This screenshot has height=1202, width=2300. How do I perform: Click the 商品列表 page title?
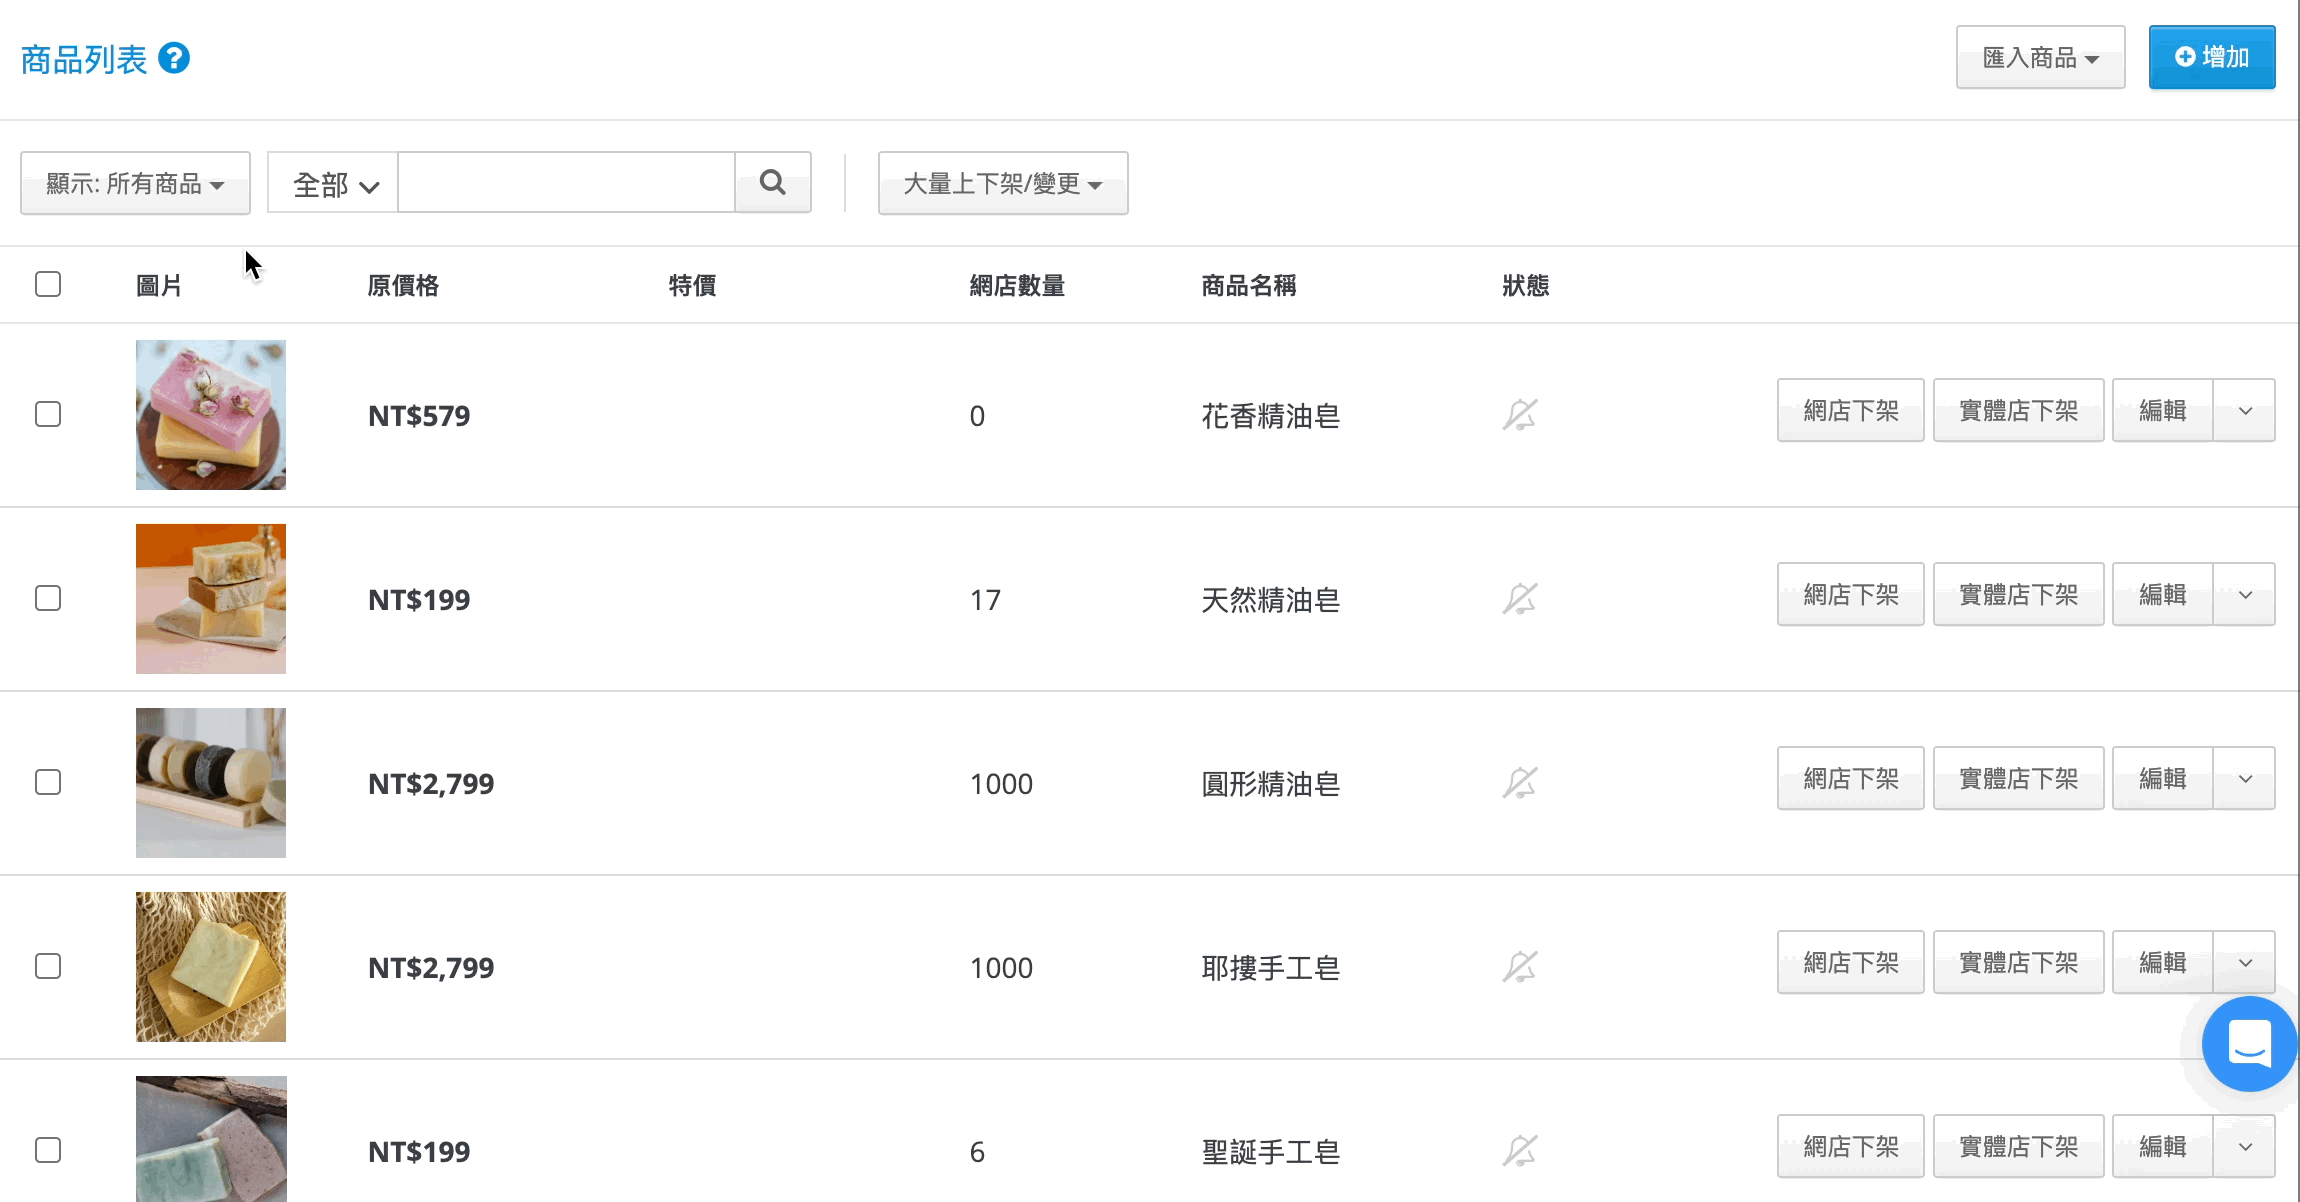(84, 59)
